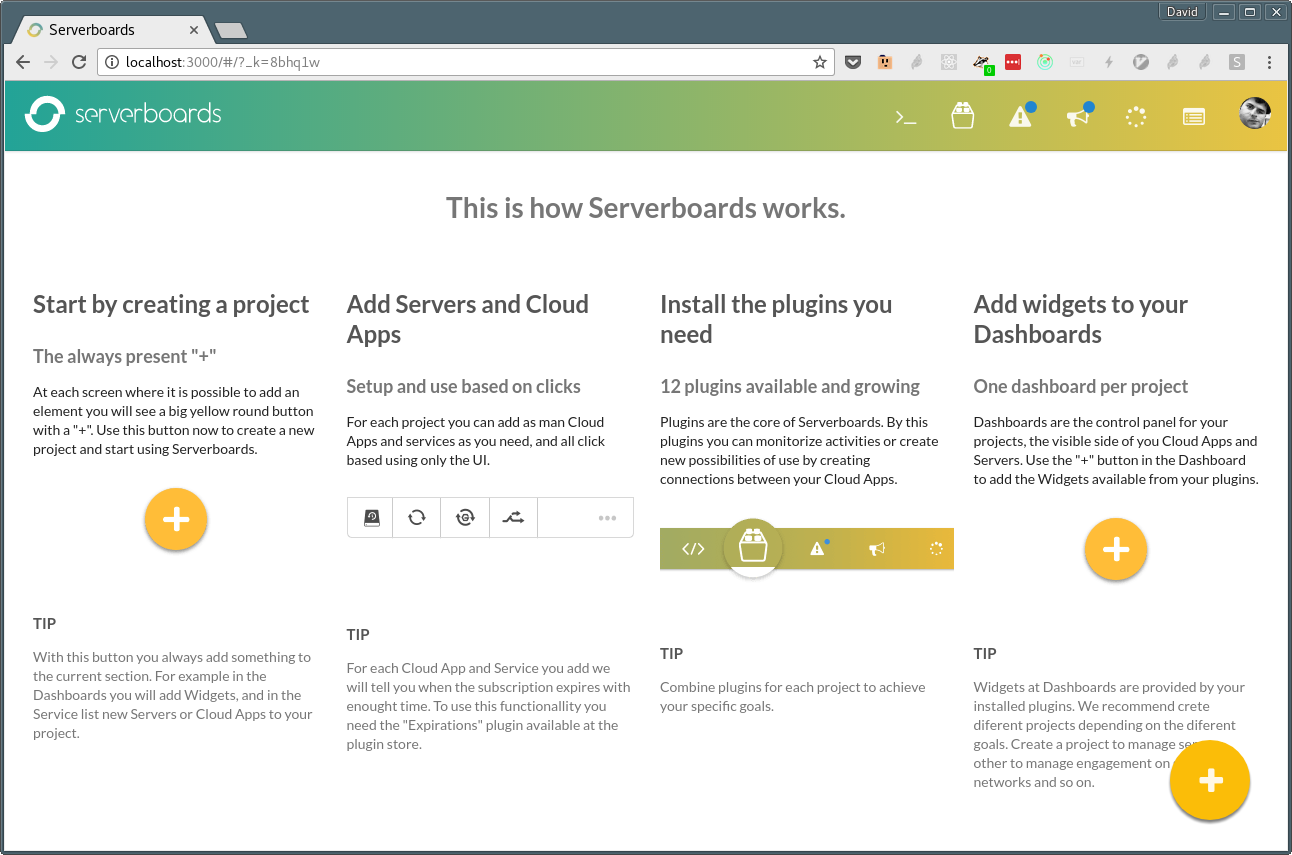Click the 'Combine plugins for each project' tip text

(793, 696)
